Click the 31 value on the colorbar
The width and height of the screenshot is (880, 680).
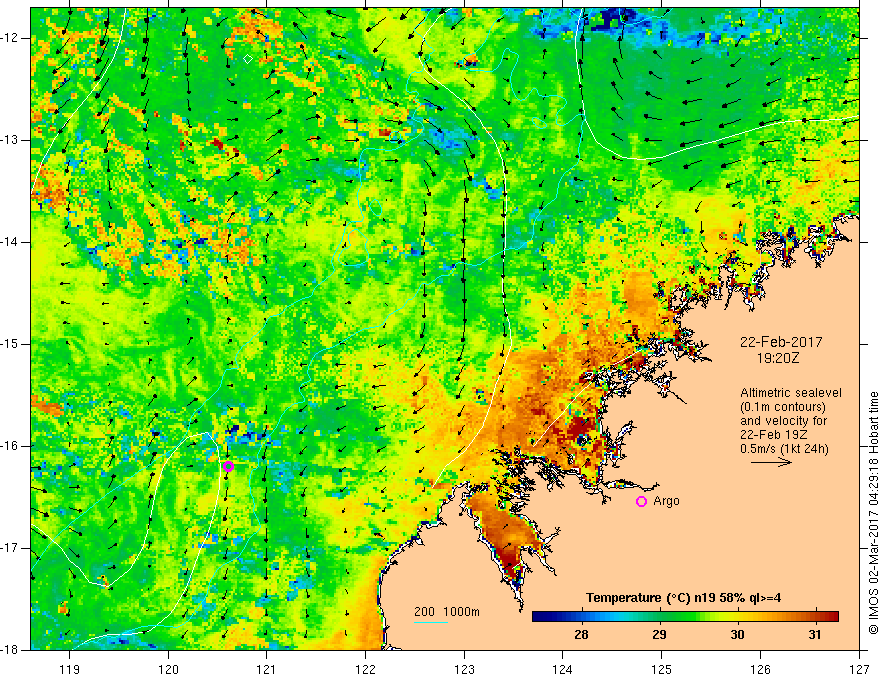pos(815,635)
